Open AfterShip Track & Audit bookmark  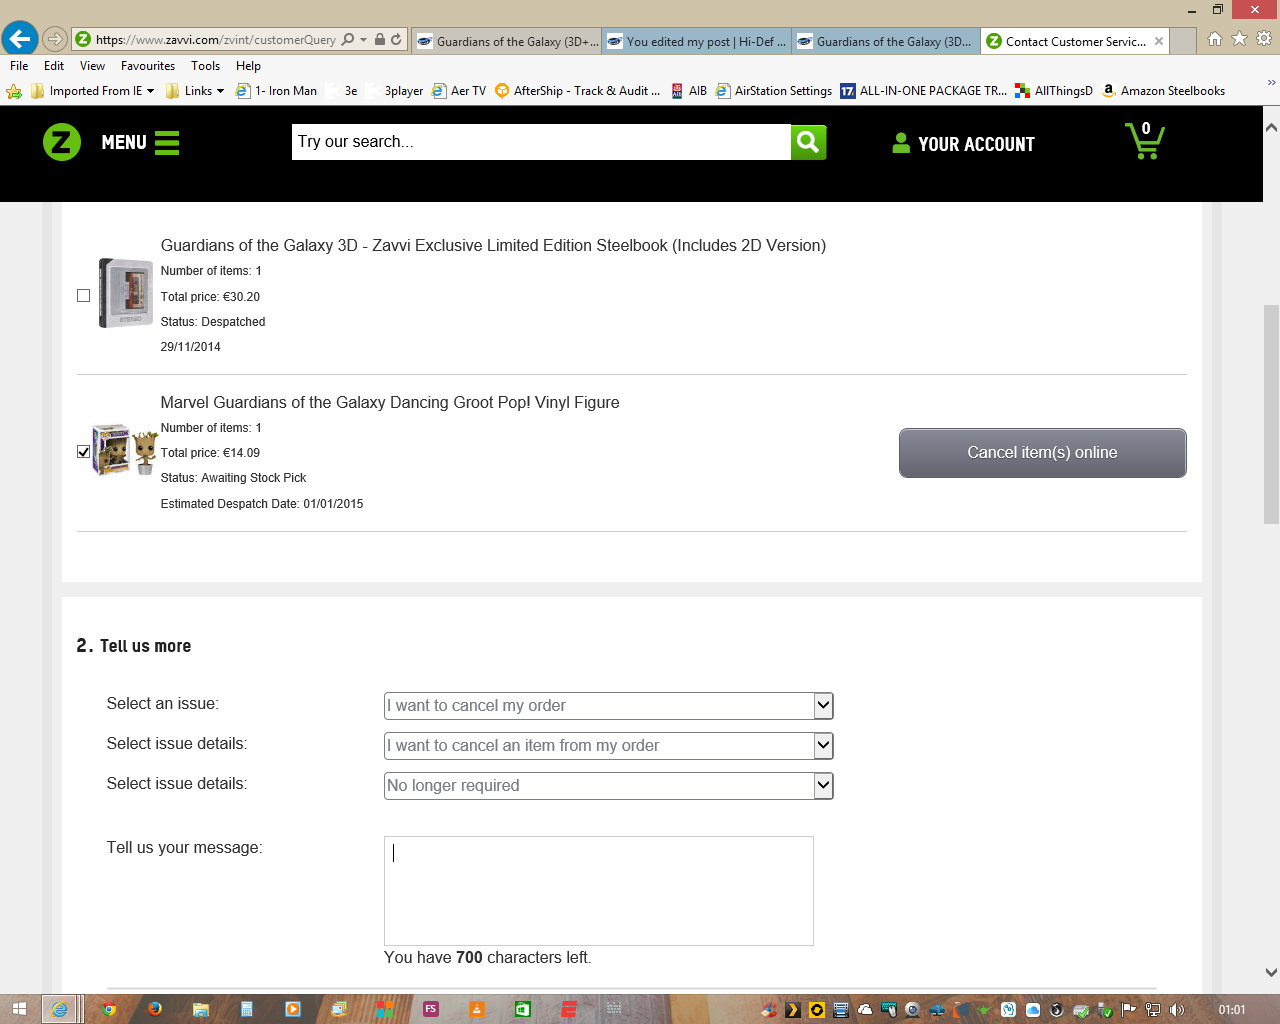coord(577,91)
